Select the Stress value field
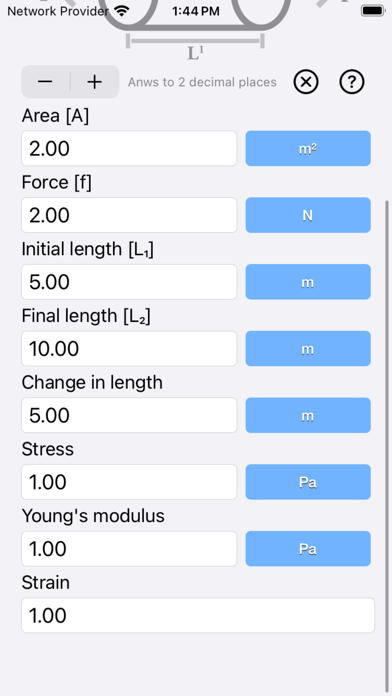 [x=129, y=482]
